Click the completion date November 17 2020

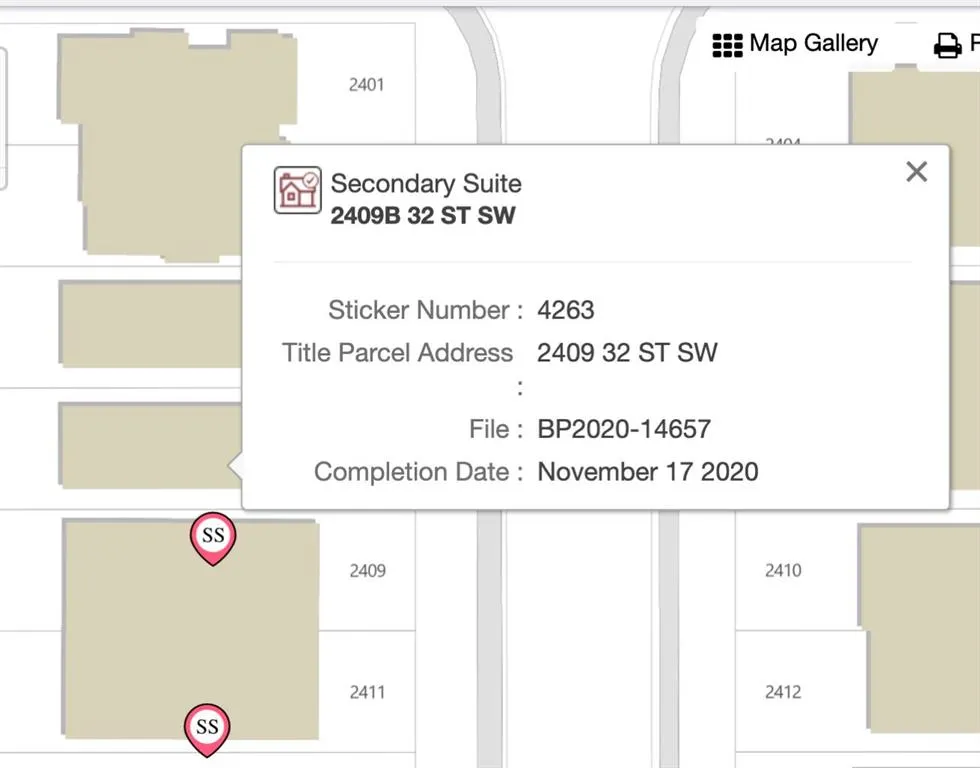tap(648, 472)
